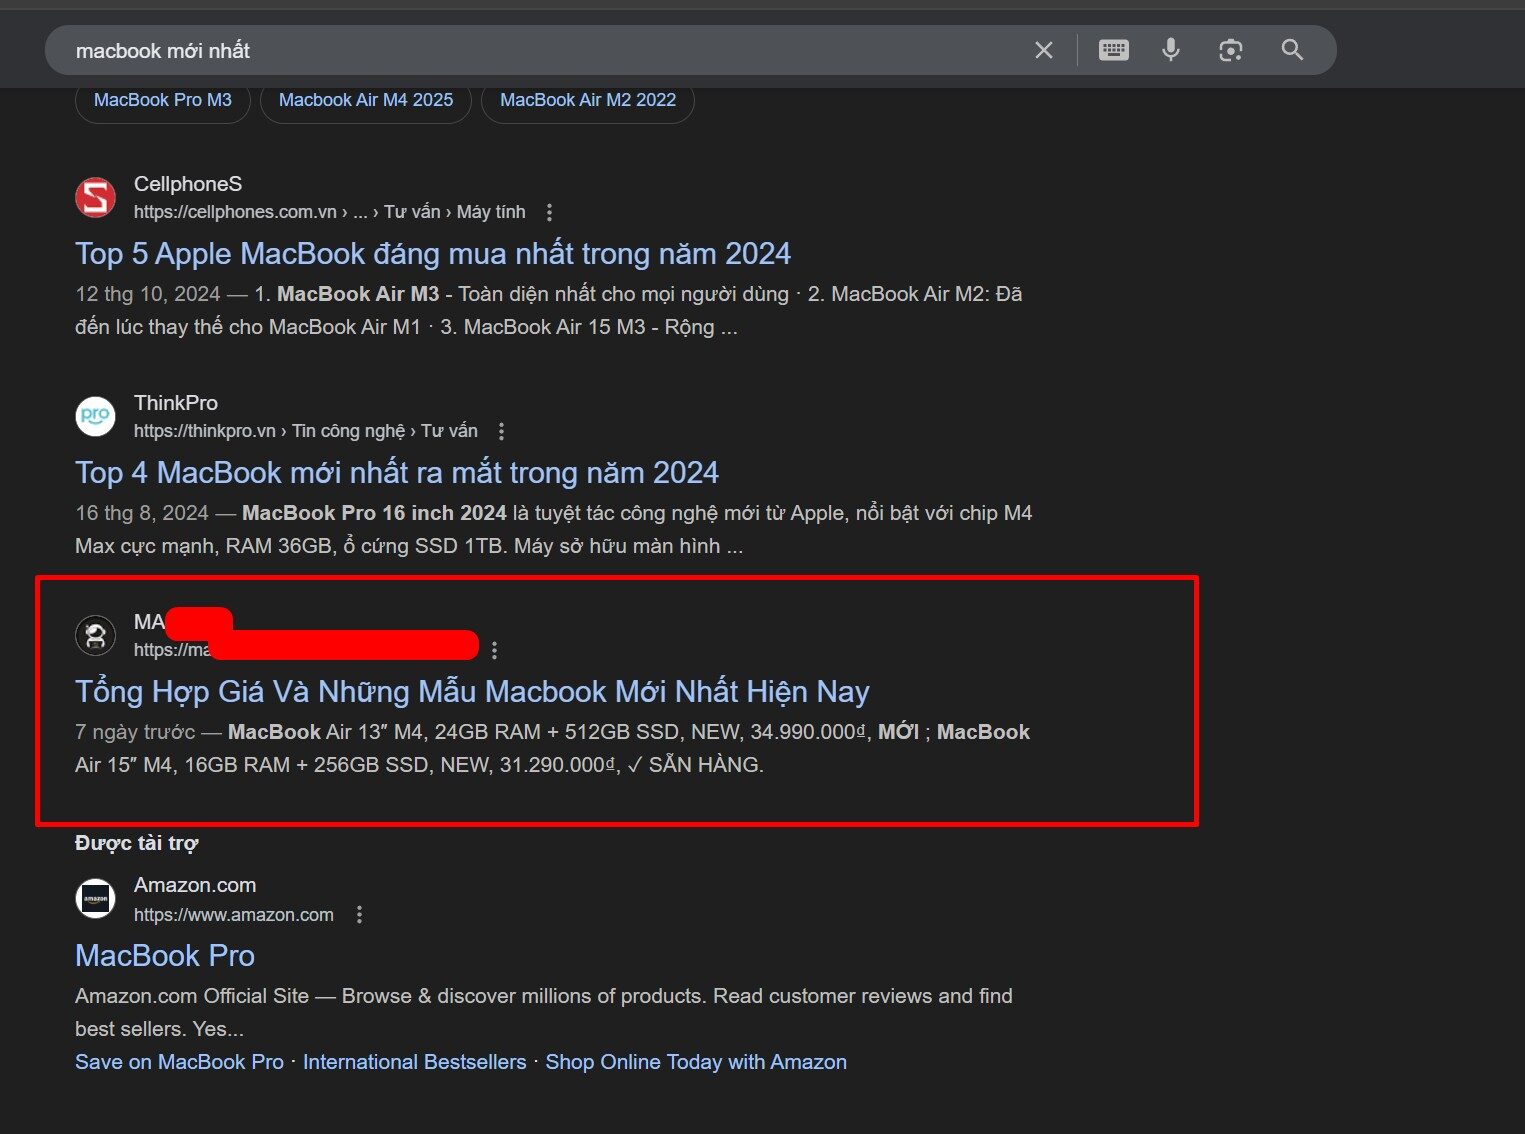Follow Shop Online Today with Amazon sitelink
1525x1134 pixels.
(x=696, y=1062)
